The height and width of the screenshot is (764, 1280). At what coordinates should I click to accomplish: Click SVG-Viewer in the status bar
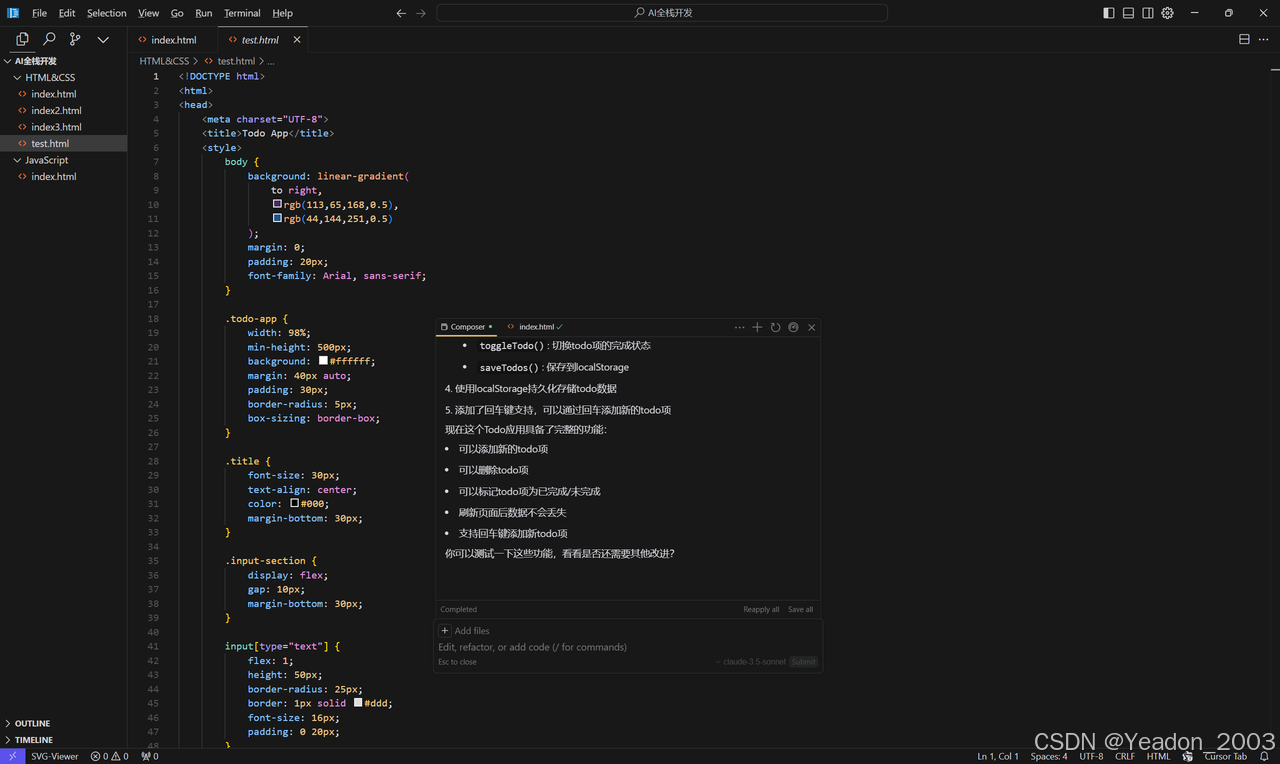[x=54, y=756]
